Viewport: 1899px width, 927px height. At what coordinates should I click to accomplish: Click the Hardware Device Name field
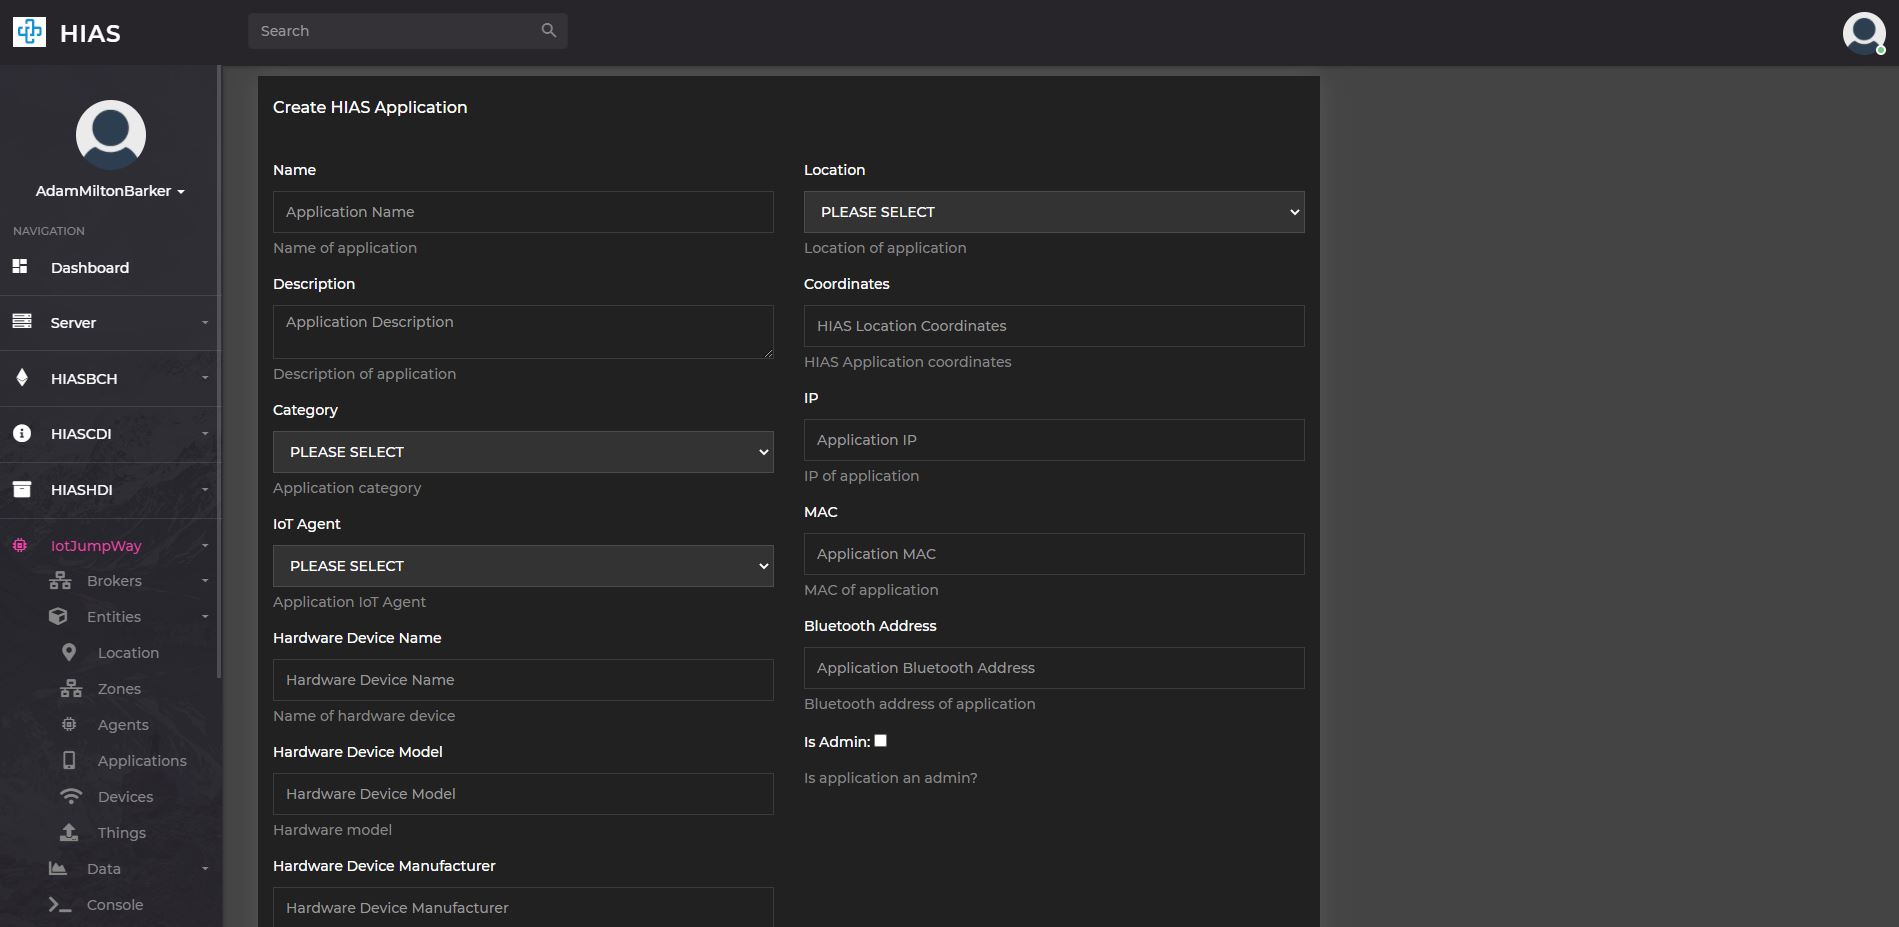coord(523,680)
